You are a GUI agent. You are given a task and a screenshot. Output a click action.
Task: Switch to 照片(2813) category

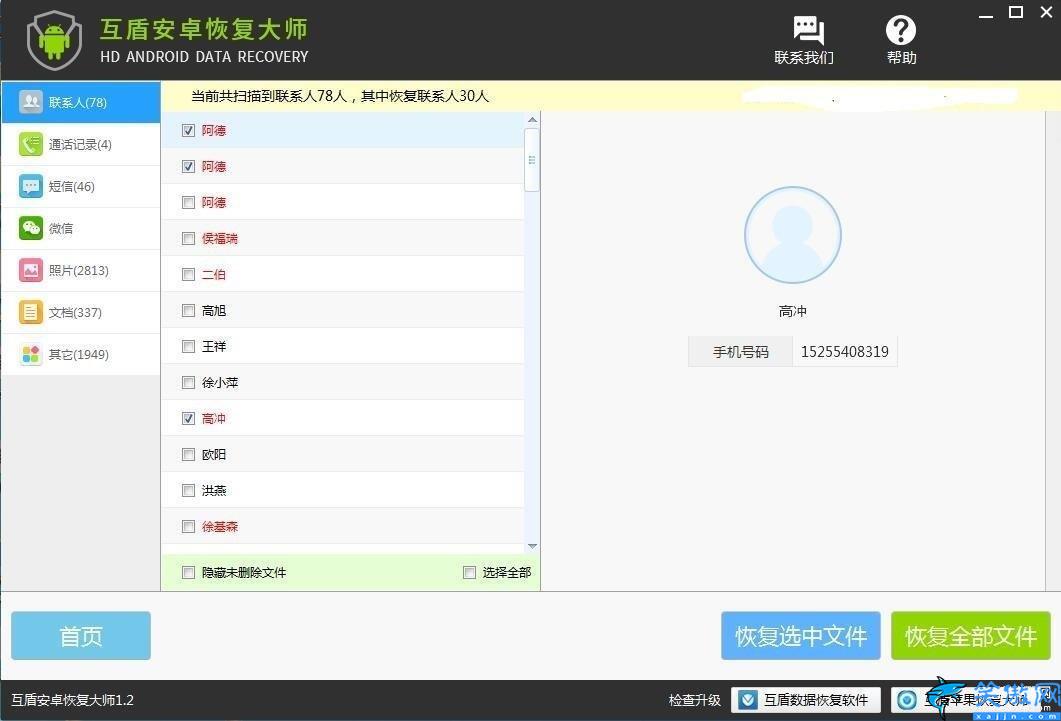[x=81, y=270]
